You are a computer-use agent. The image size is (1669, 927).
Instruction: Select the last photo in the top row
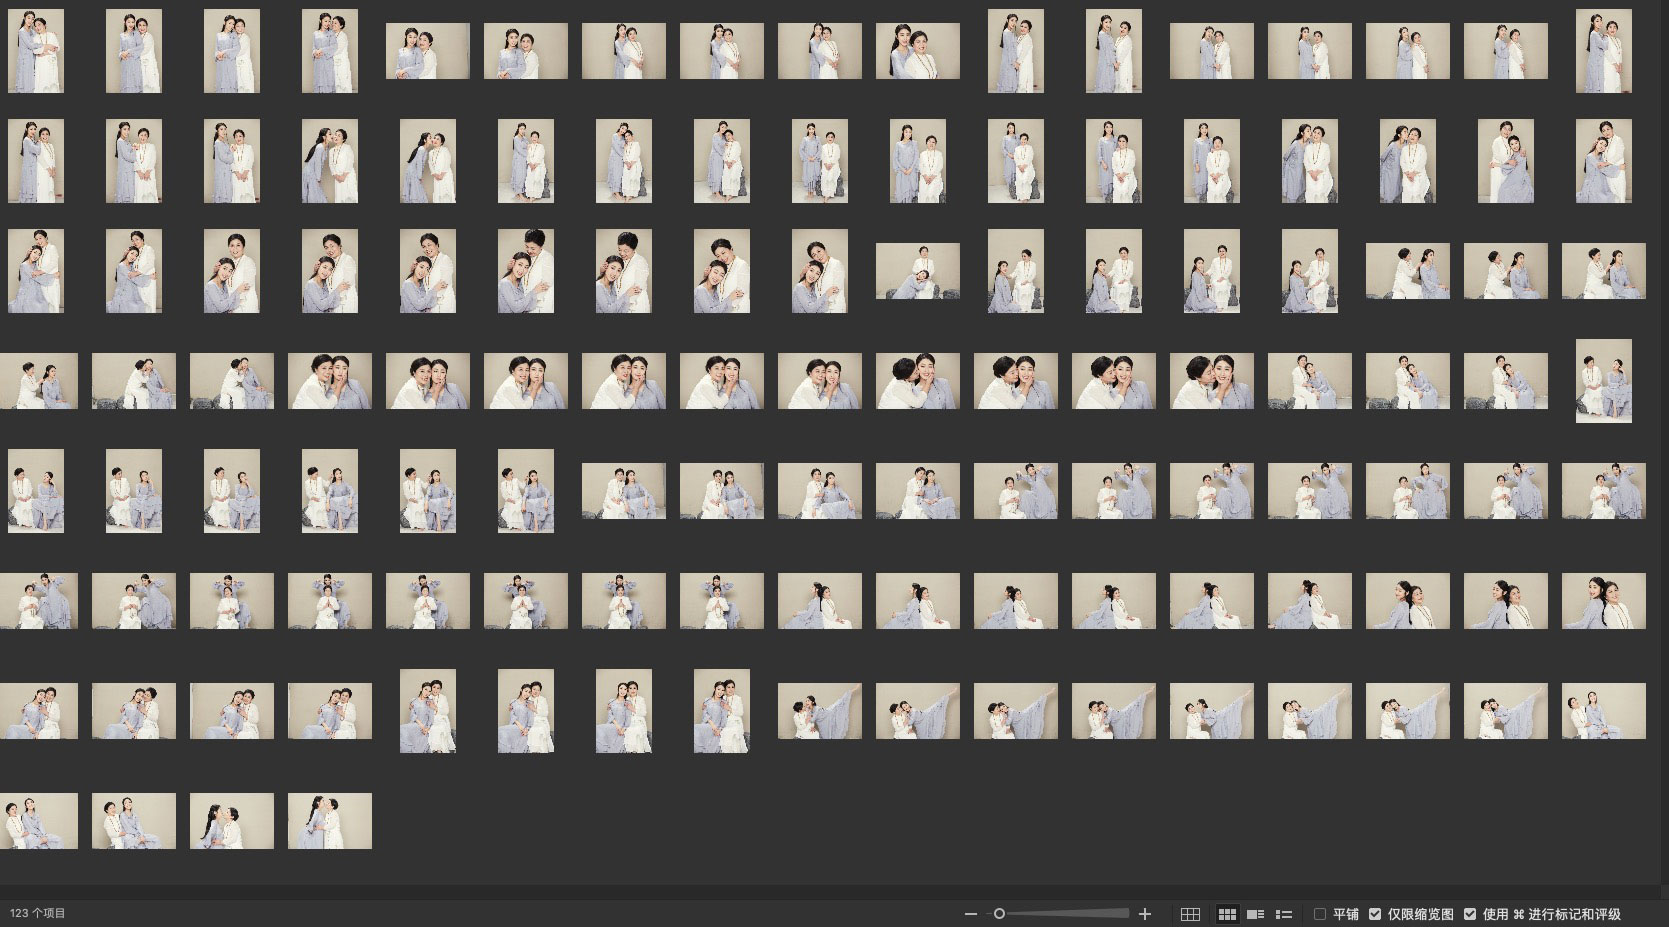tap(1603, 51)
